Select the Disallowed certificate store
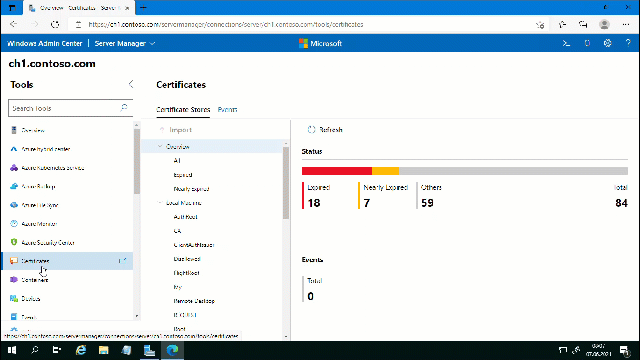640x360 pixels. tap(187, 259)
